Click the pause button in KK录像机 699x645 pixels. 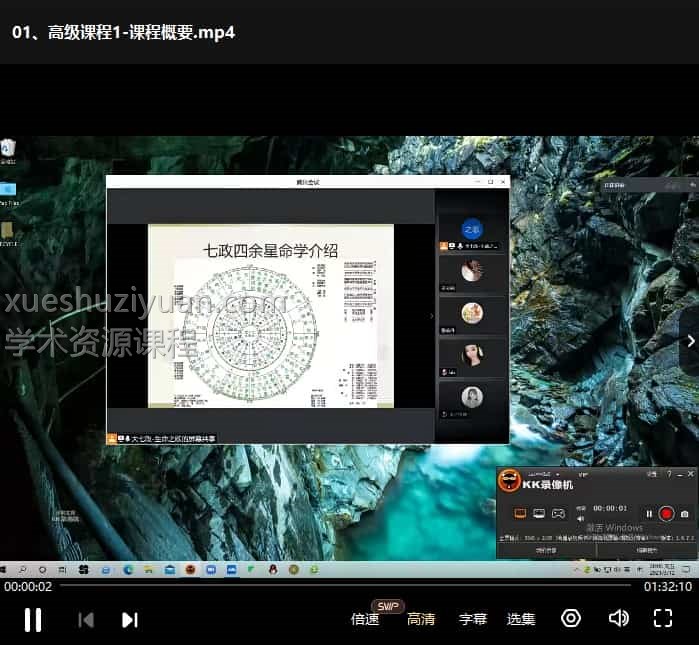point(649,513)
